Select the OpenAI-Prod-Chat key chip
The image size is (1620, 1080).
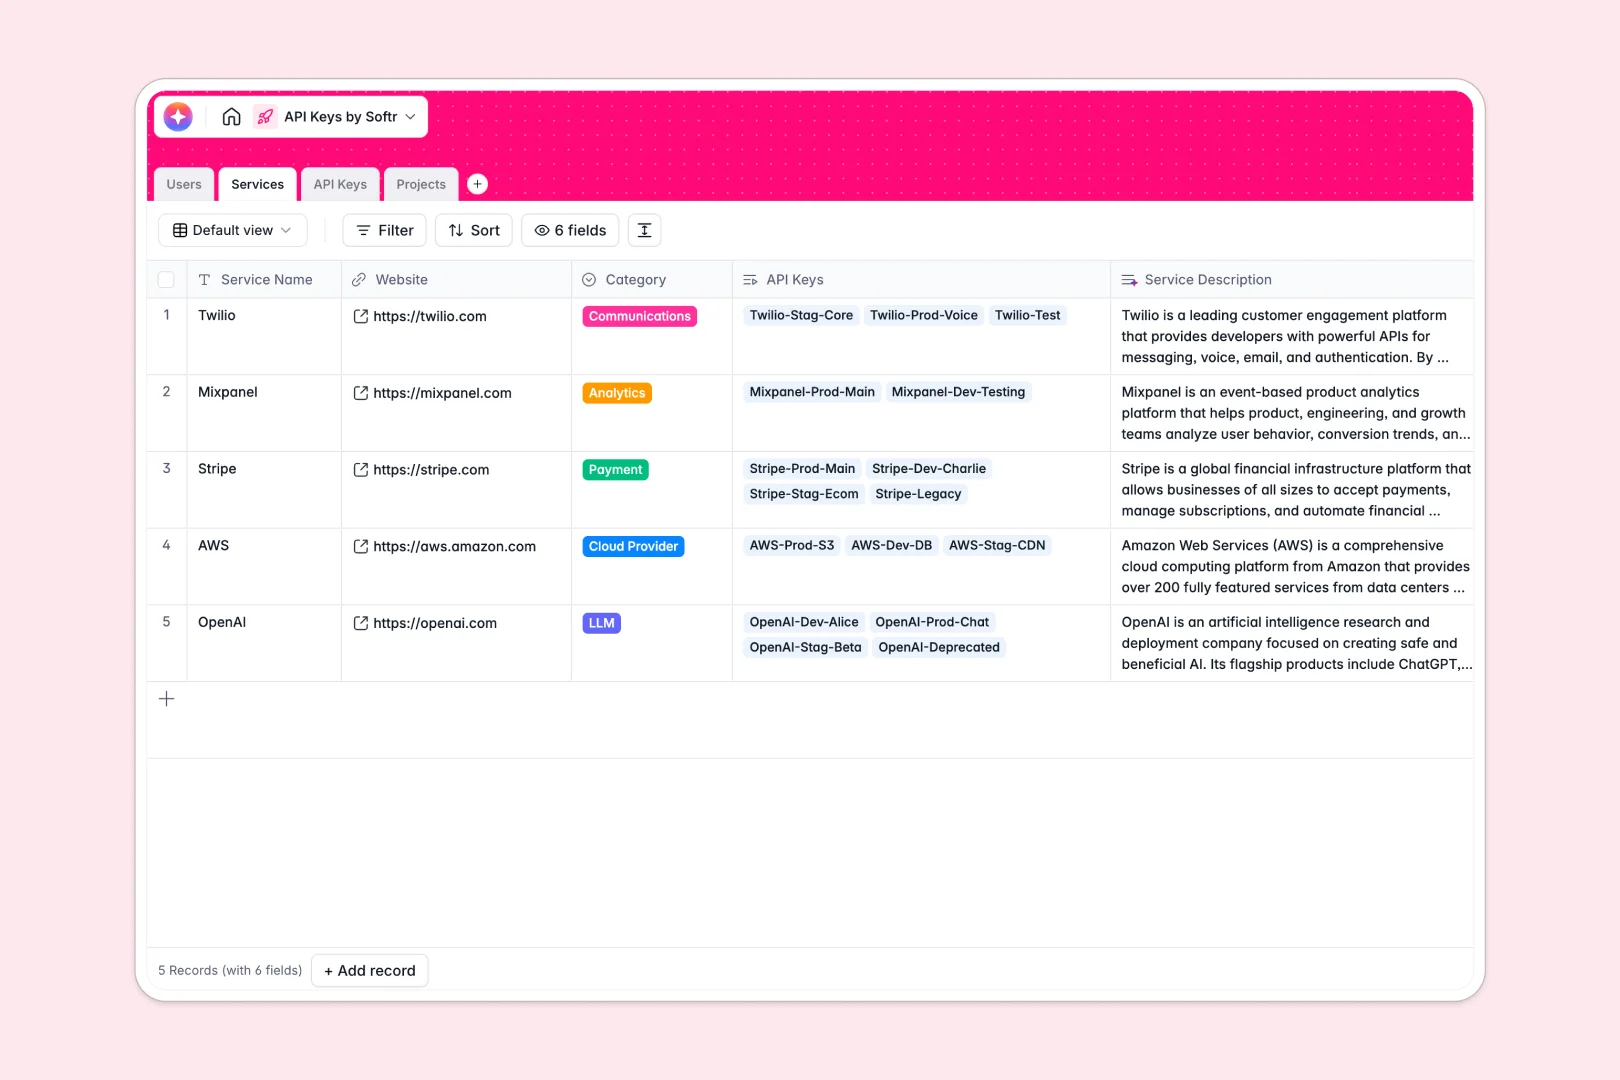coord(932,622)
